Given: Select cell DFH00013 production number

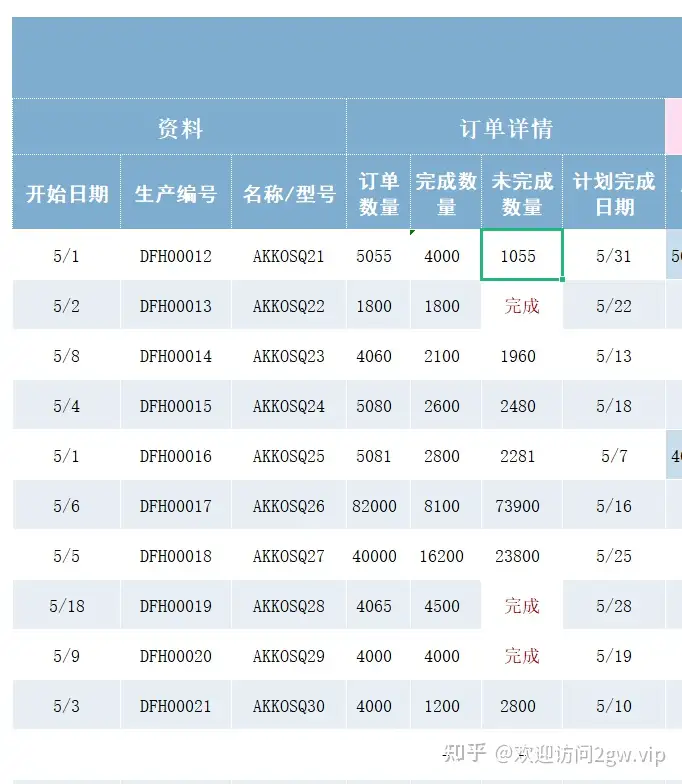Looking at the screenshot, I should [176, 305].
